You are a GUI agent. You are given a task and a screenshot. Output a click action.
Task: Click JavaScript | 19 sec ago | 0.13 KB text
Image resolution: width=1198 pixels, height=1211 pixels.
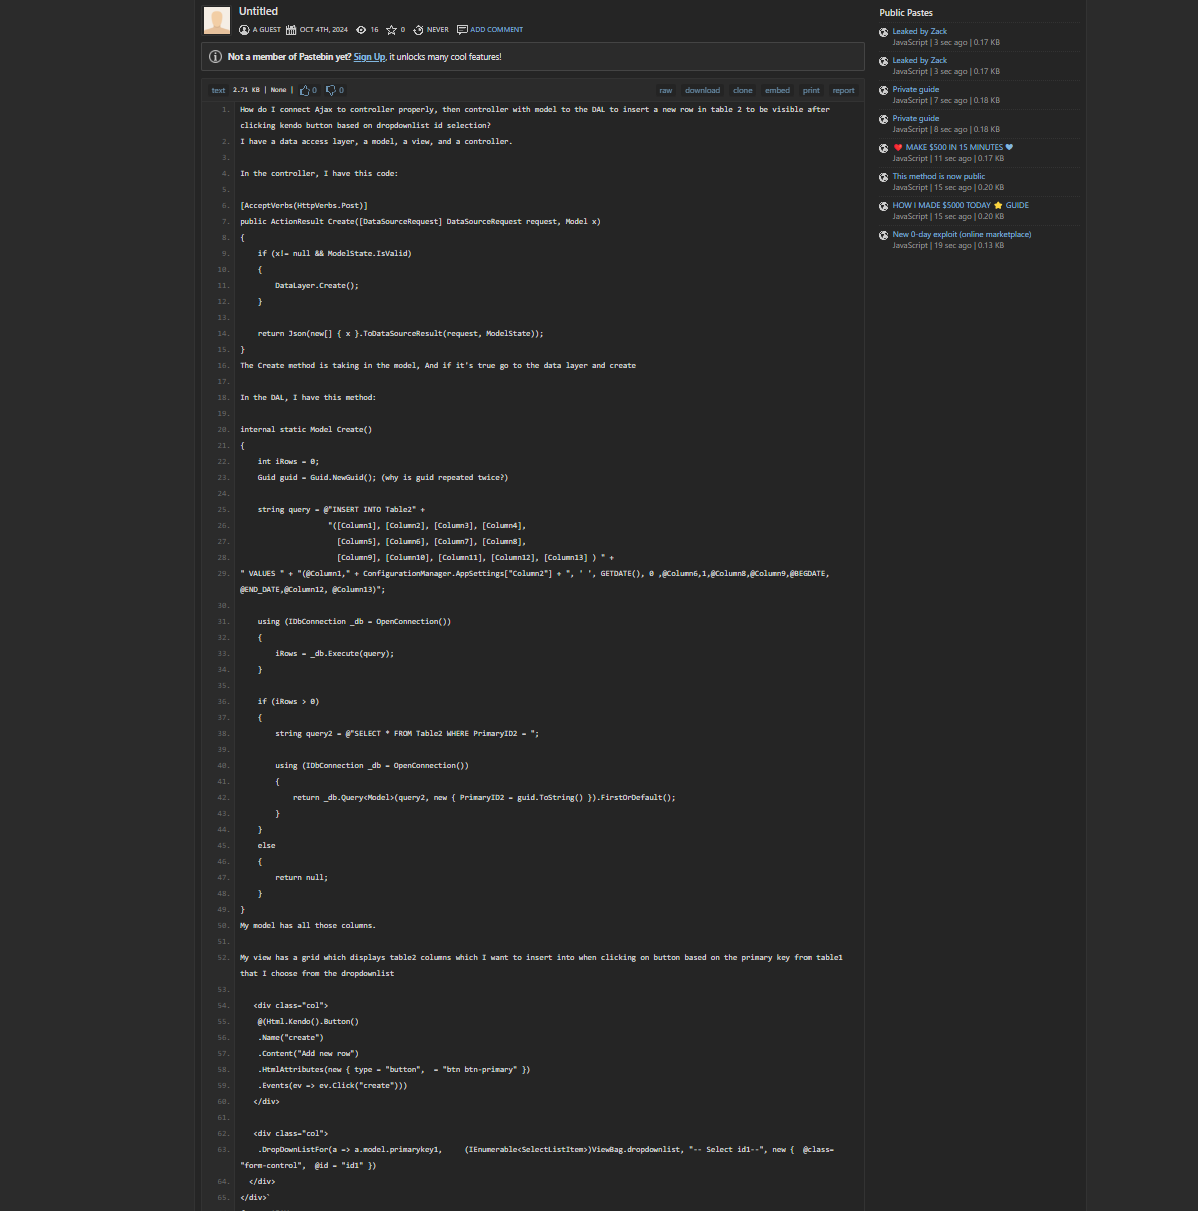click(x=948, y=245)
